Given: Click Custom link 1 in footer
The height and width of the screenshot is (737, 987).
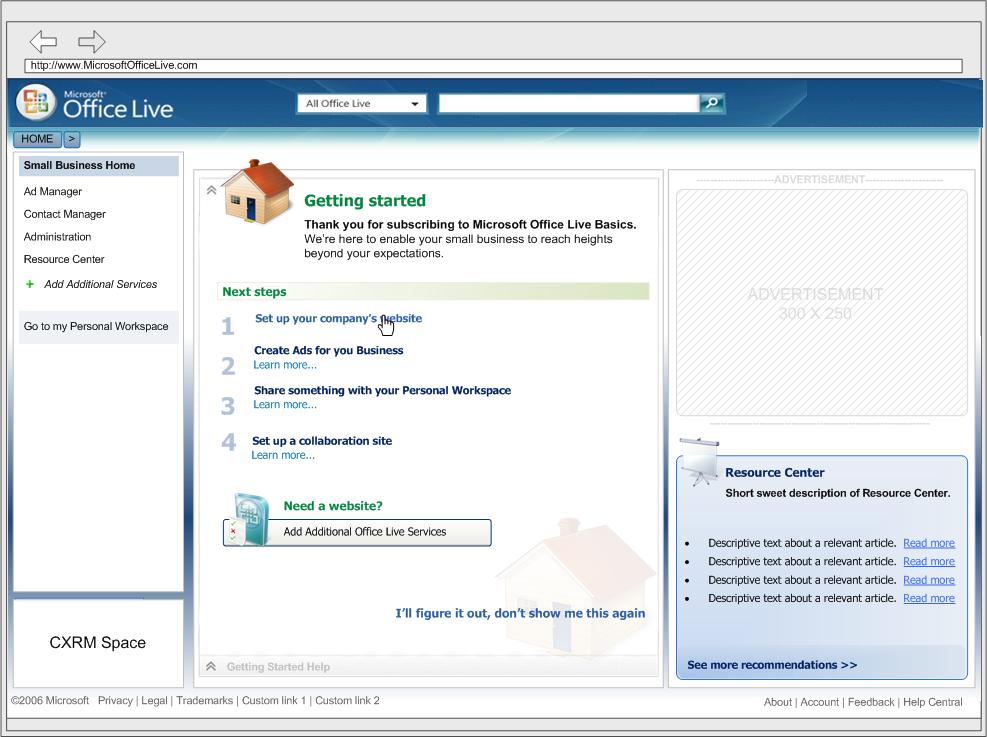Looking at the screenshot, I should 274,700.
